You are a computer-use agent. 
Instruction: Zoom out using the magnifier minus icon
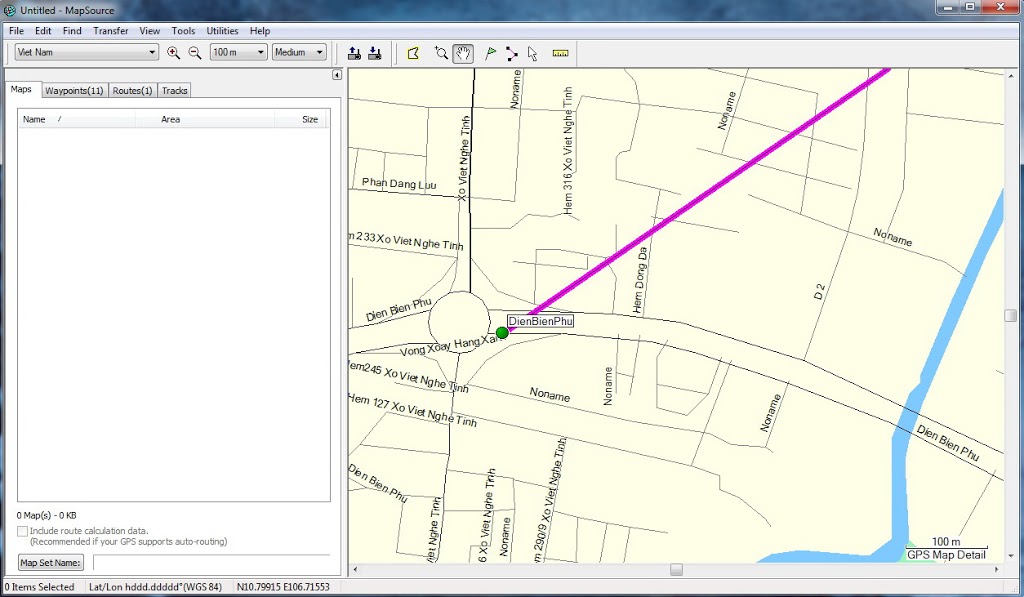tap(195, 53)
